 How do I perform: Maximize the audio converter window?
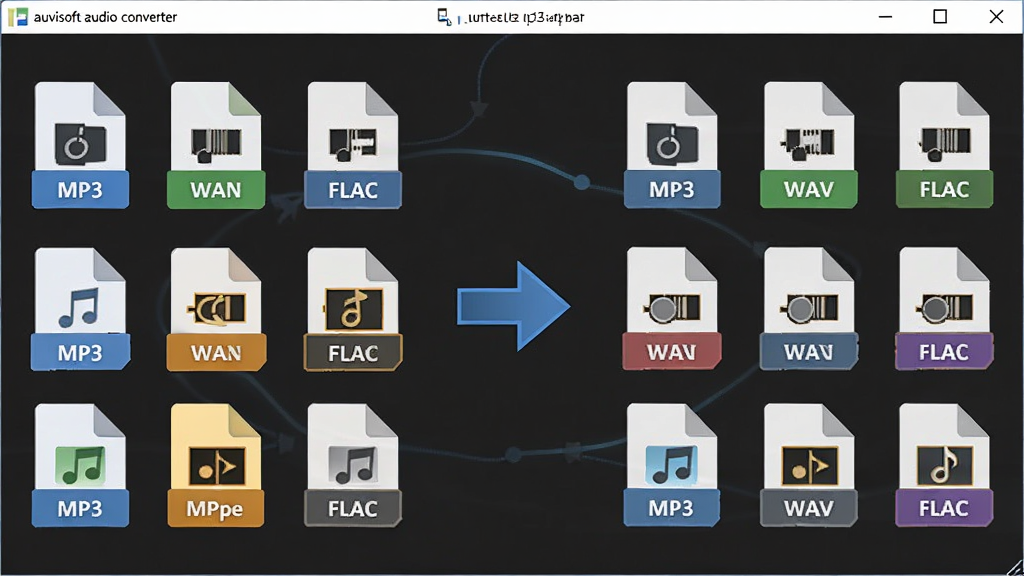(940, 16)
